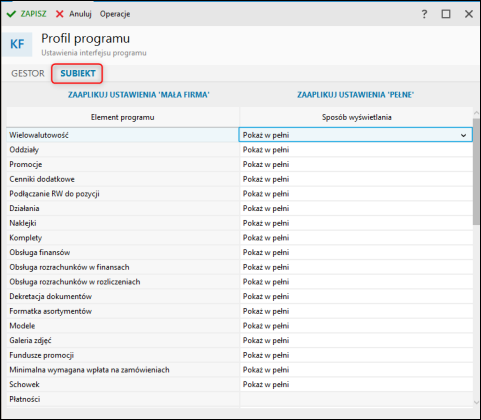Select the Obsługa finansów row label
481x420 pixels.
pos(40,252)
